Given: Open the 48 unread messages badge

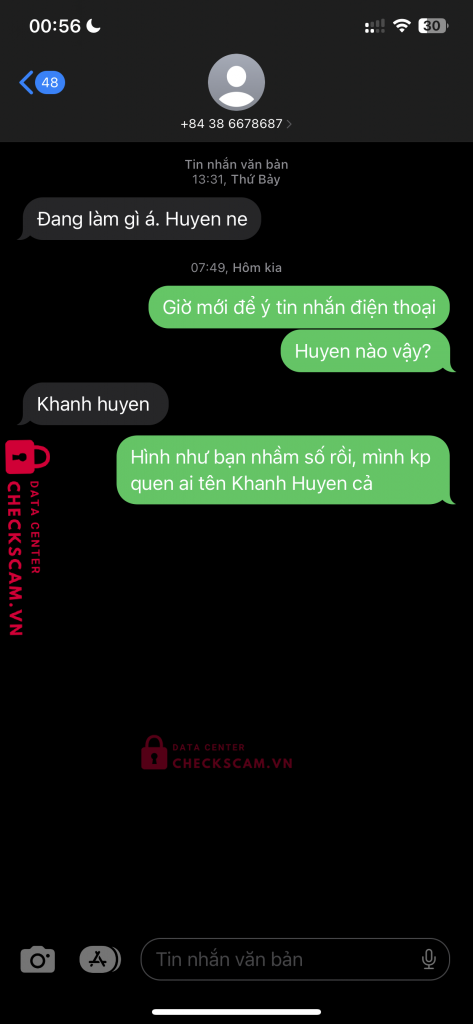Looking at the screenshot, I should [x=50, y=83].
